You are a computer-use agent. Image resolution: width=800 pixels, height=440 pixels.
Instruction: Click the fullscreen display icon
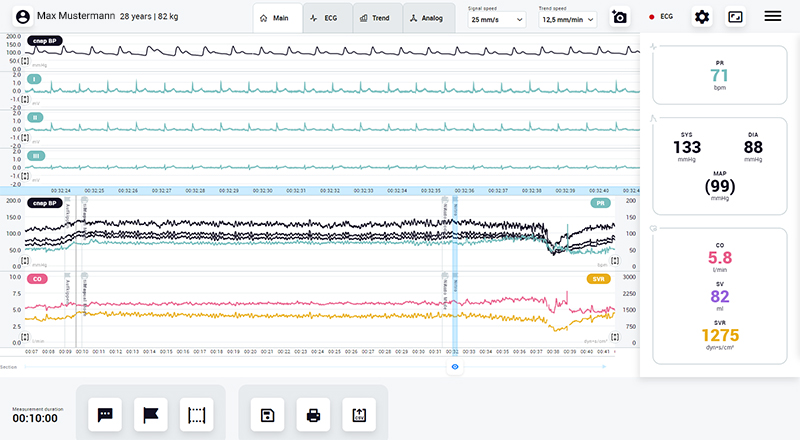(x=736, y=17)
